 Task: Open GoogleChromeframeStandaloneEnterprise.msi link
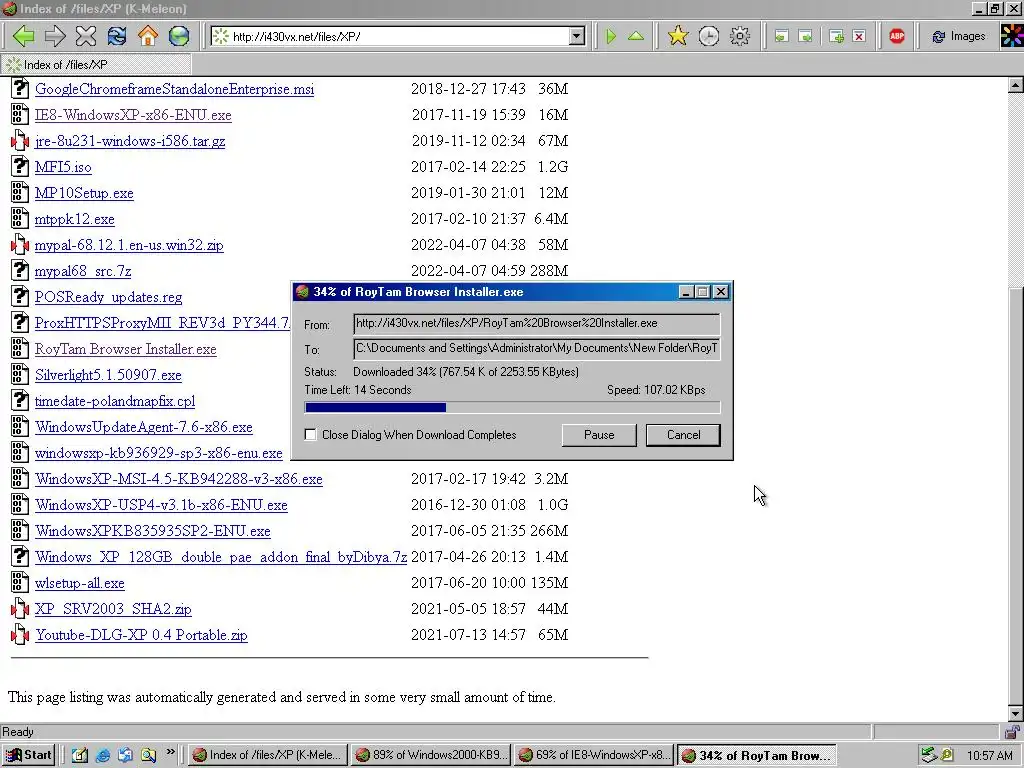pos(174,89)
